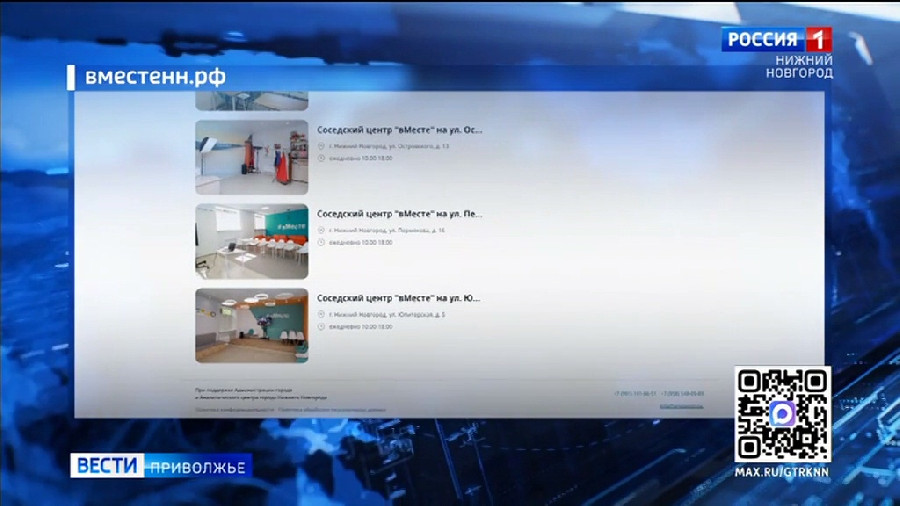Open Соседский центр "вМесте" на ул. Ю... title
This screenshot has height=506, width=900.
click(398, 298)
